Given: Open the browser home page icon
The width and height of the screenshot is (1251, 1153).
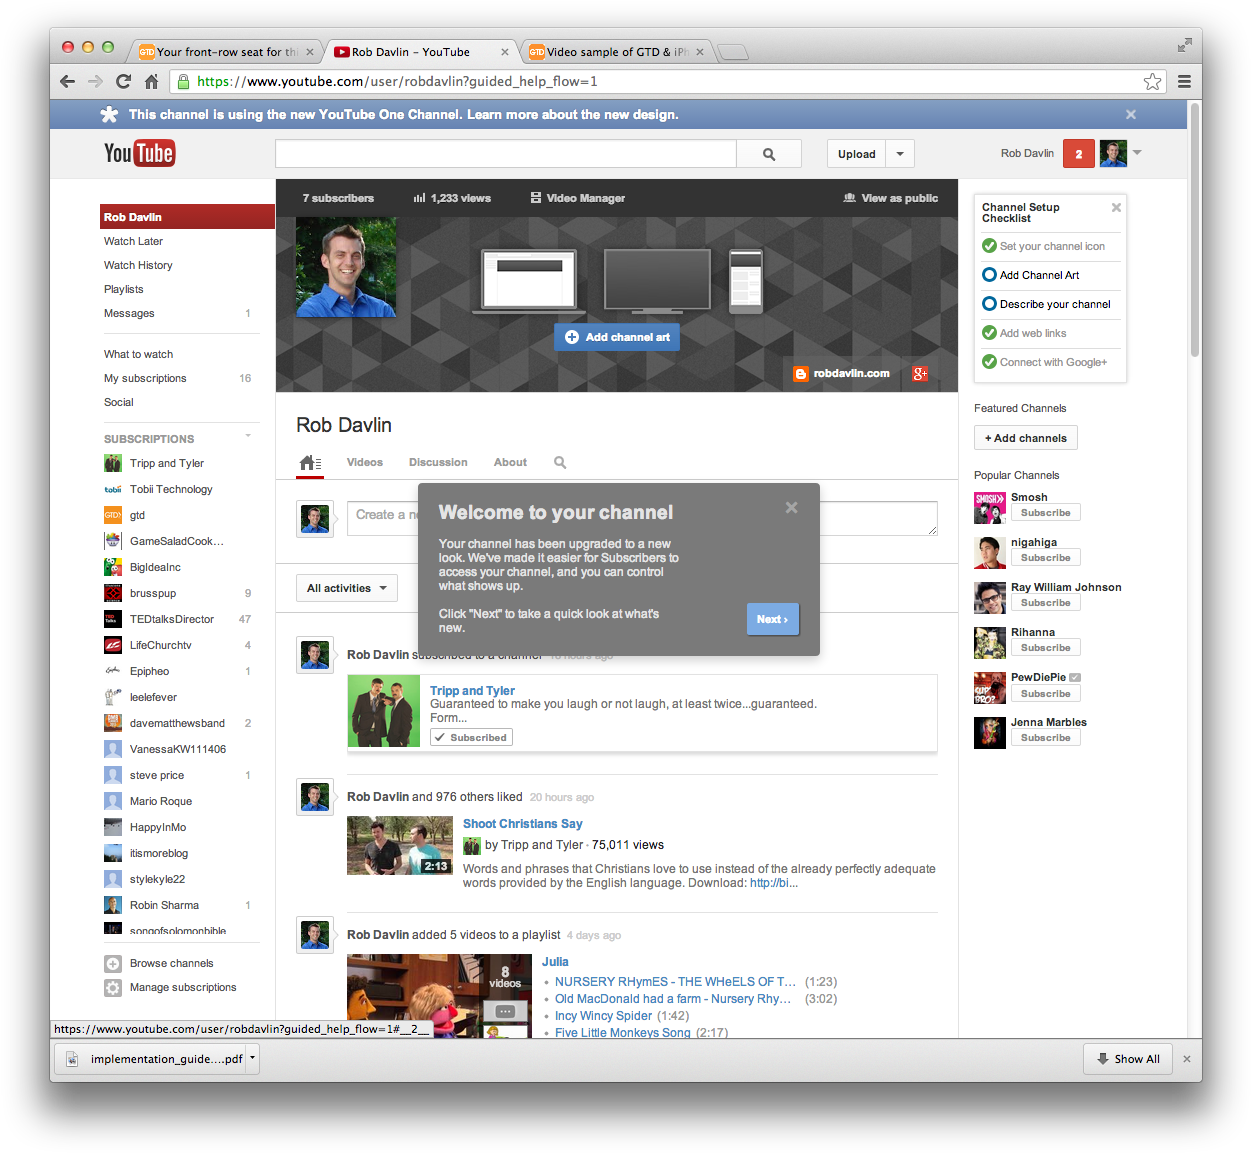Looking at the screenshot, I should pyautogui.click(x=152, y=82).
